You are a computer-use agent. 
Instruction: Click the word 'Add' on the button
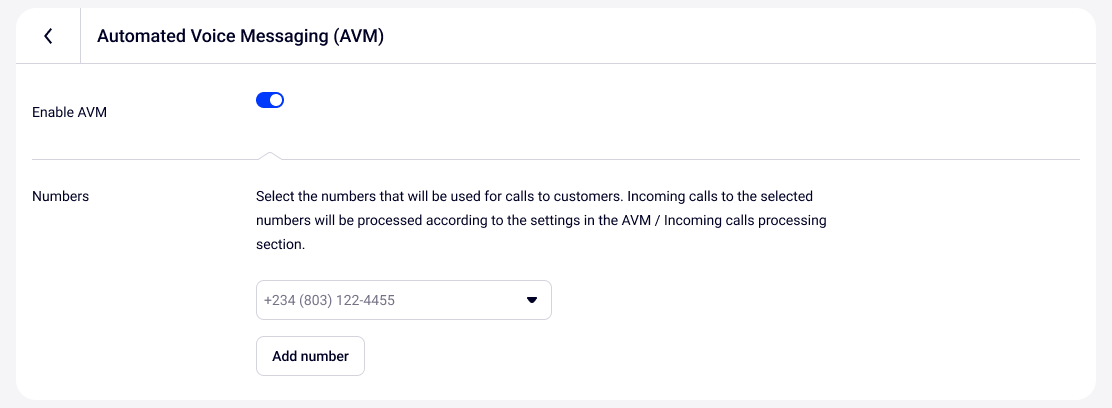tap(285, 356)
